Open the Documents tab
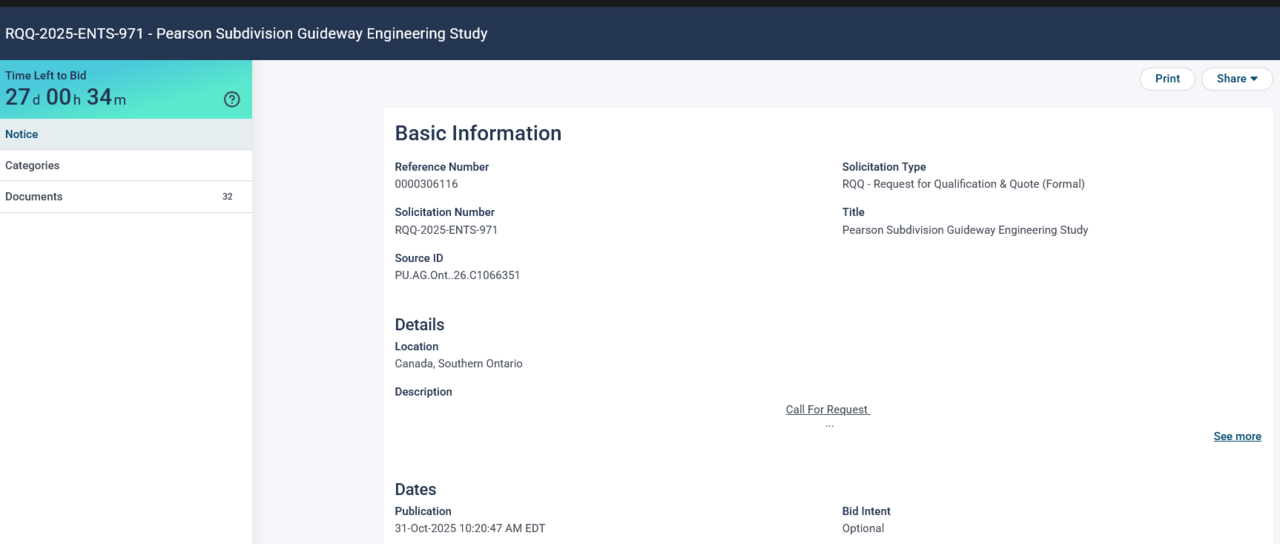This screenshot has height=544, width=1280. pyautogui.click(x=34, y=197)
